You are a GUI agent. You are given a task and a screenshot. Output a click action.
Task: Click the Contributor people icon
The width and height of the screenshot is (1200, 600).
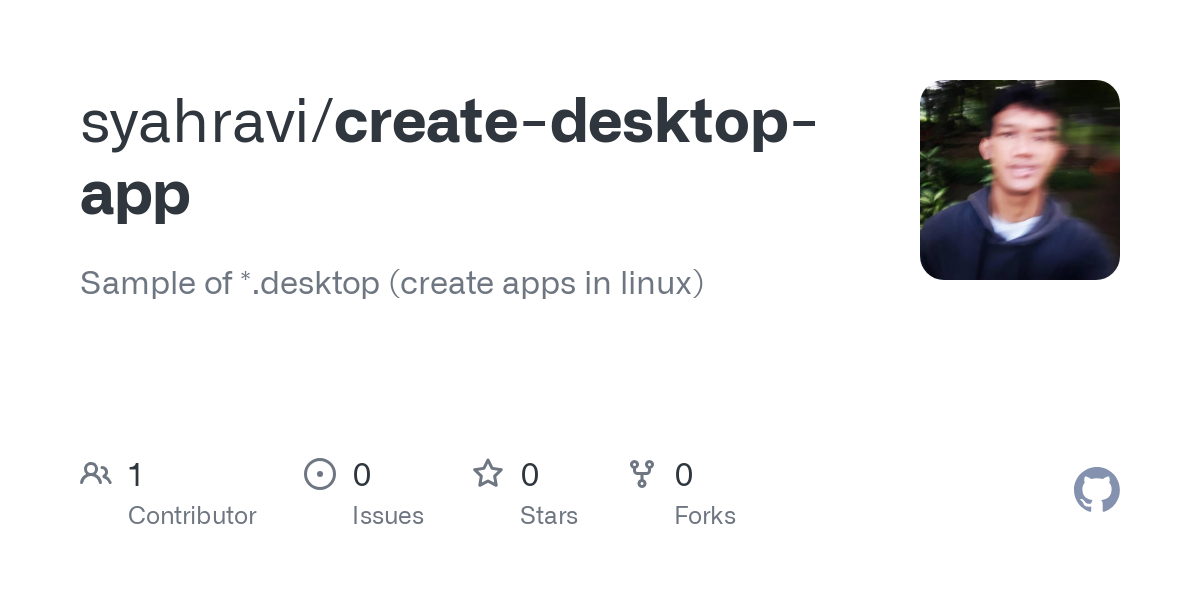[x=96, y=473]
